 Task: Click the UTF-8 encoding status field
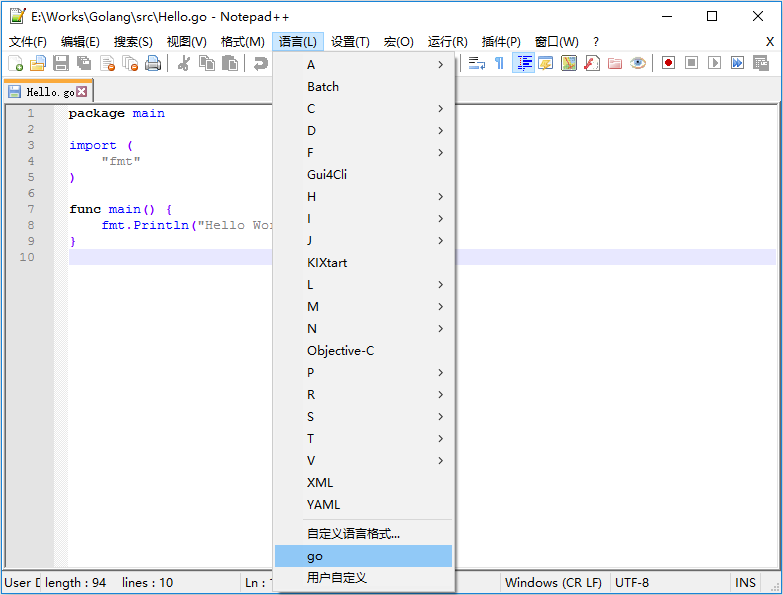coord(669,583)
